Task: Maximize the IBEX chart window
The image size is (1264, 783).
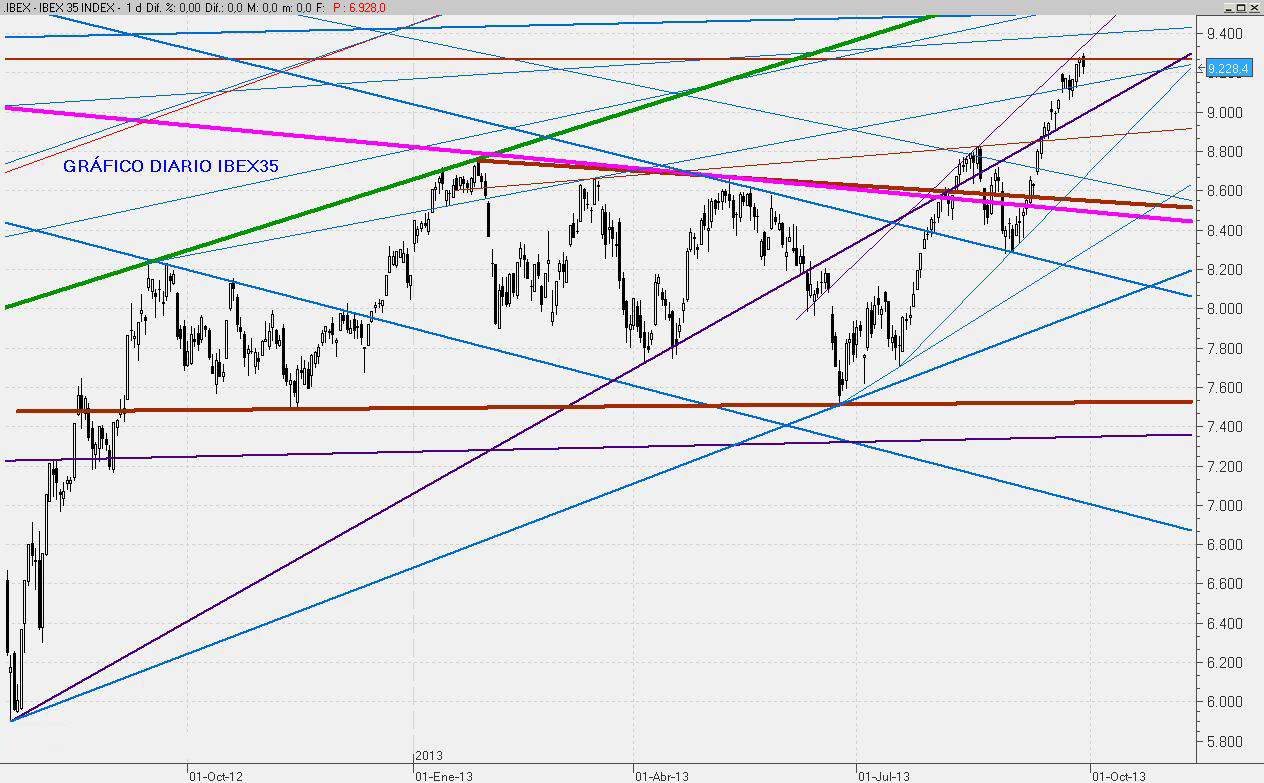Action: 1240,7
